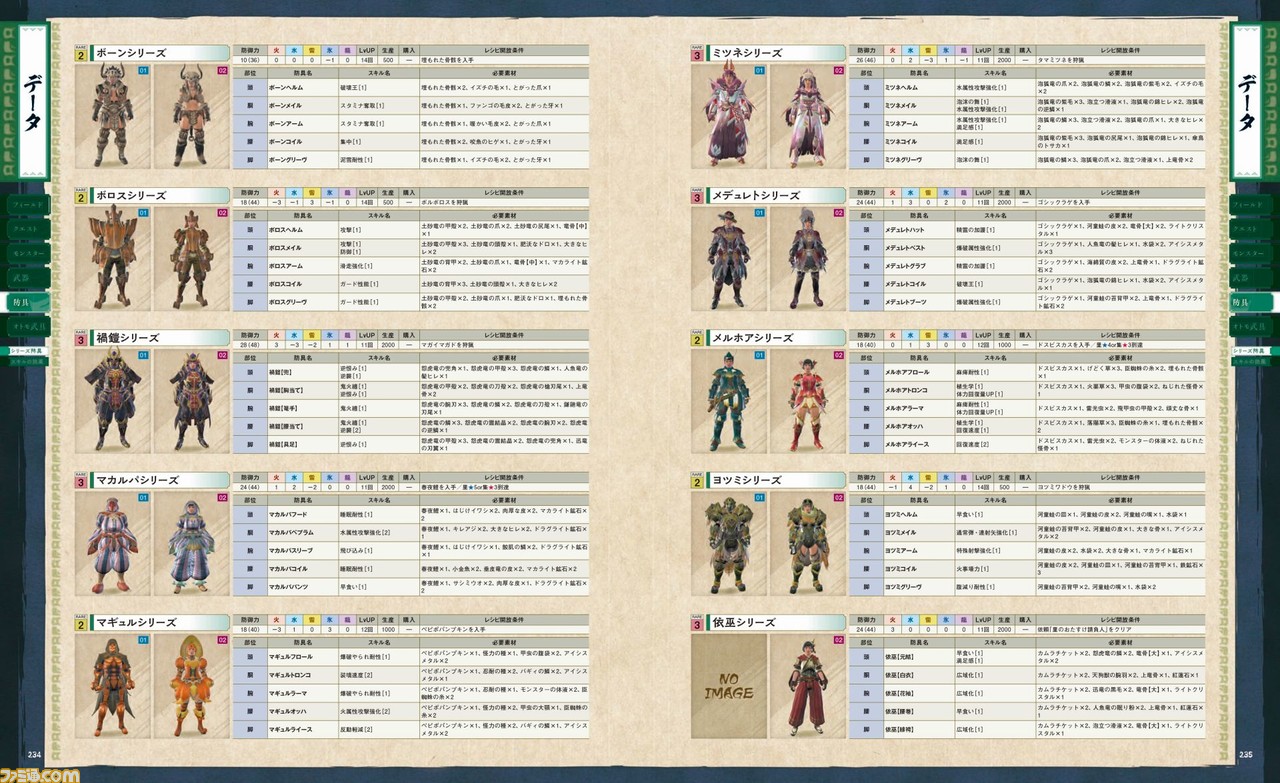Screen dimensions: 1280x783
Task: Click the page number 234
Action: coord(34,755)
